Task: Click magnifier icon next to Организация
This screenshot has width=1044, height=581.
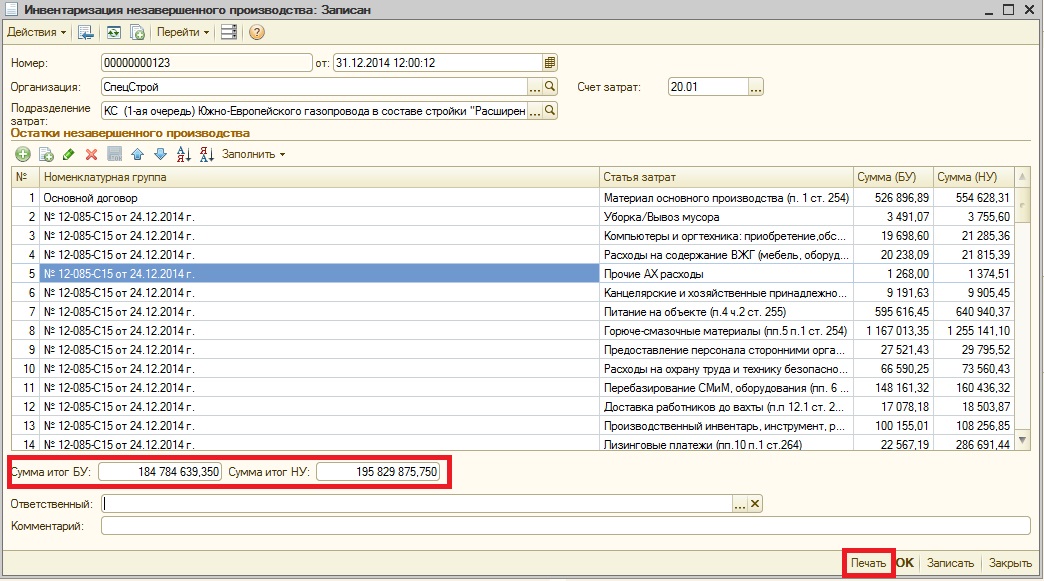Action: [549, 87]
